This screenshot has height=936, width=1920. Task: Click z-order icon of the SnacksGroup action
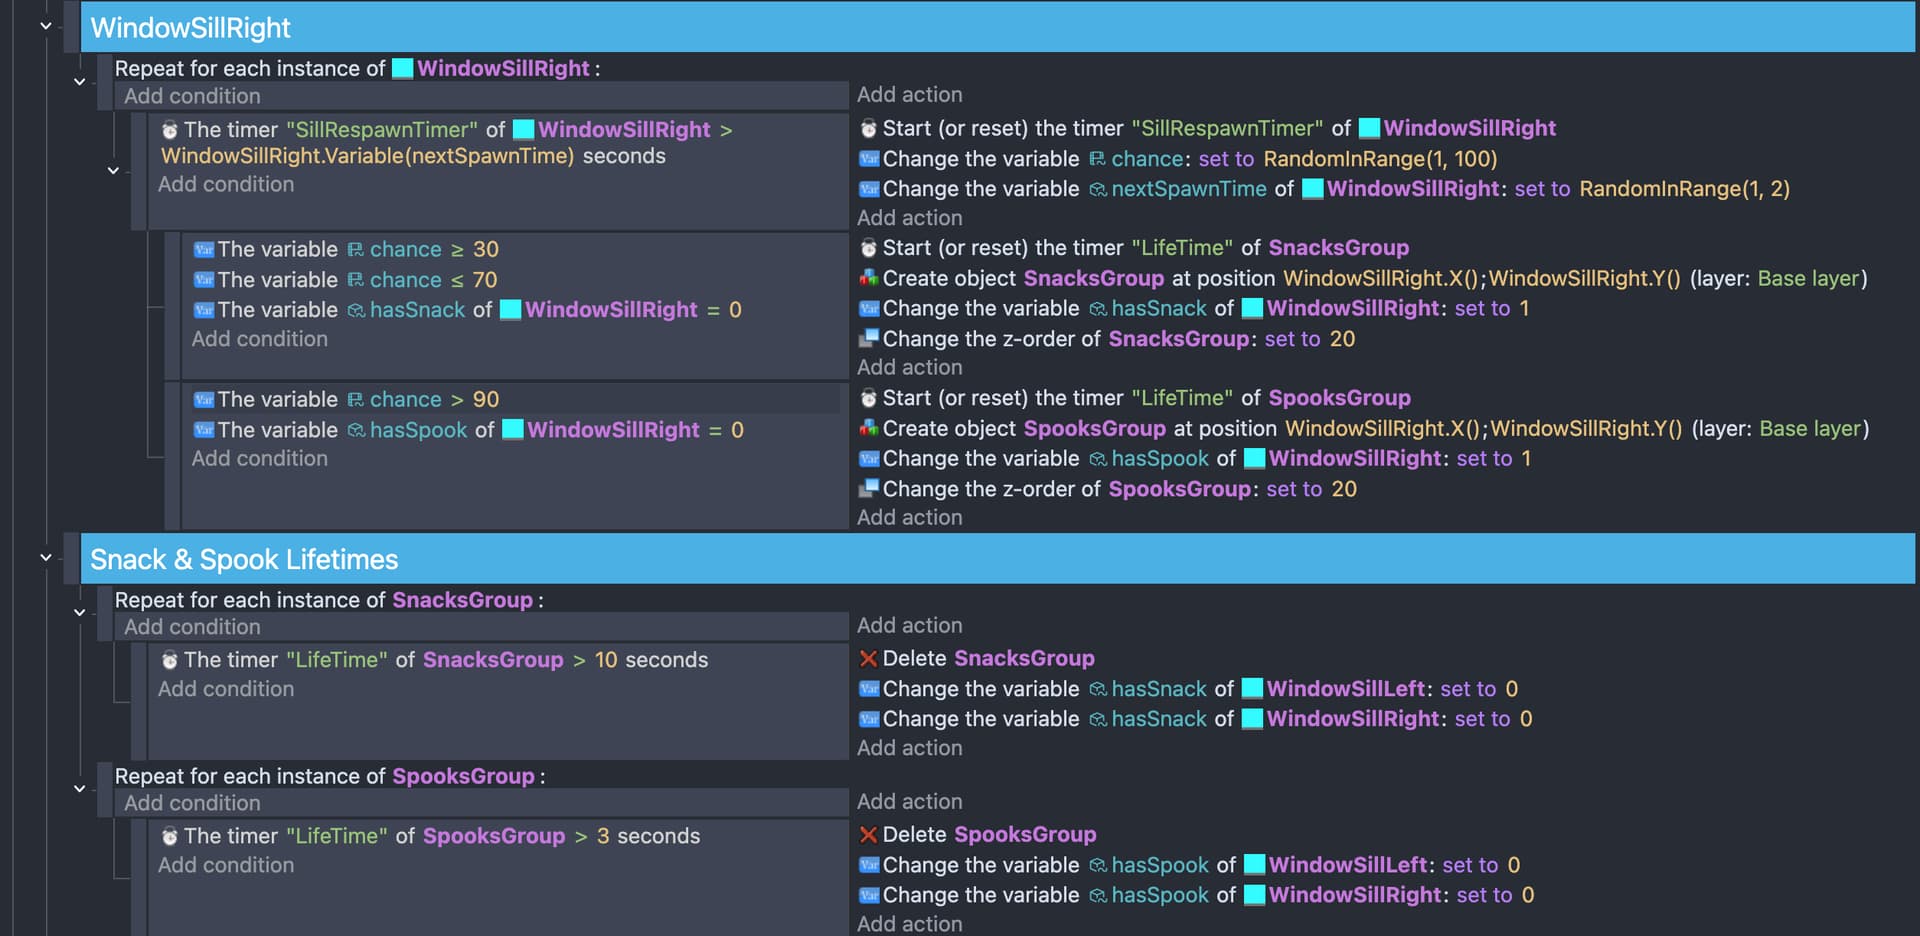point(868,338)
